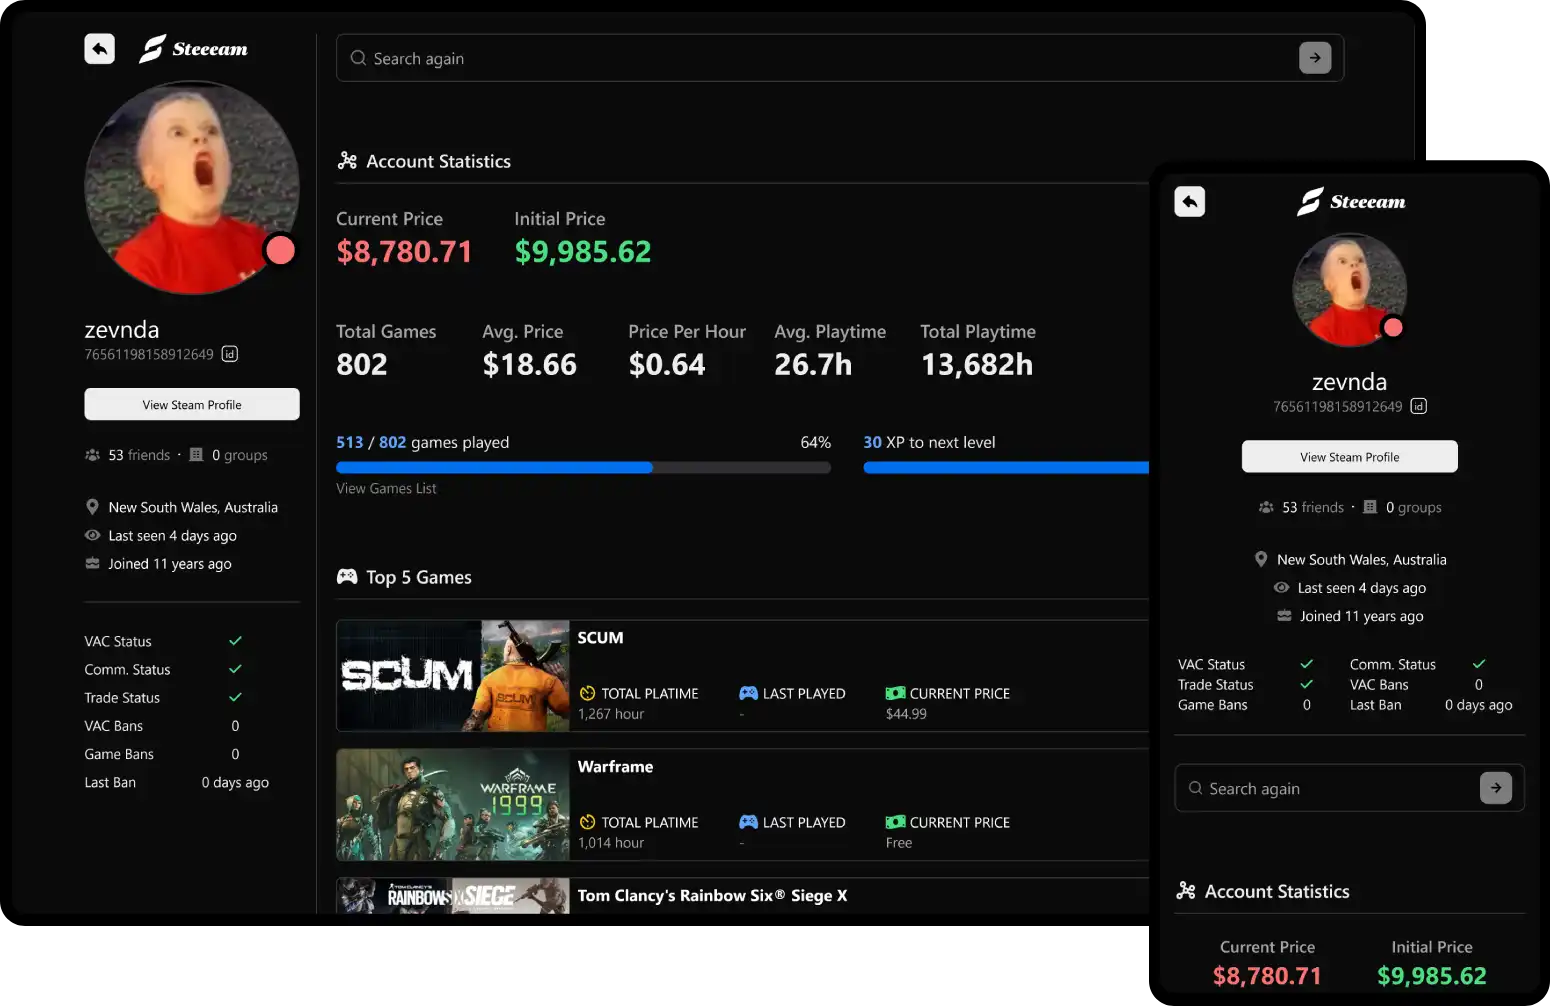1550x1006 pixels.
Task: Click the Warframe last played gamepad icon
Action: [748, 822]
